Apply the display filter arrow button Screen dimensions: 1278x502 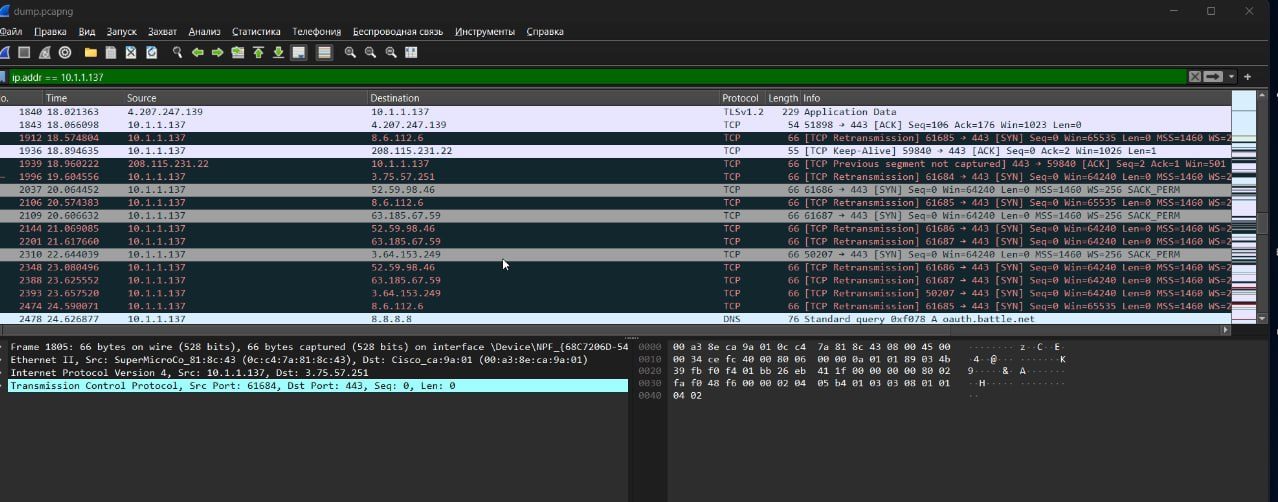tap(1213, 76)
